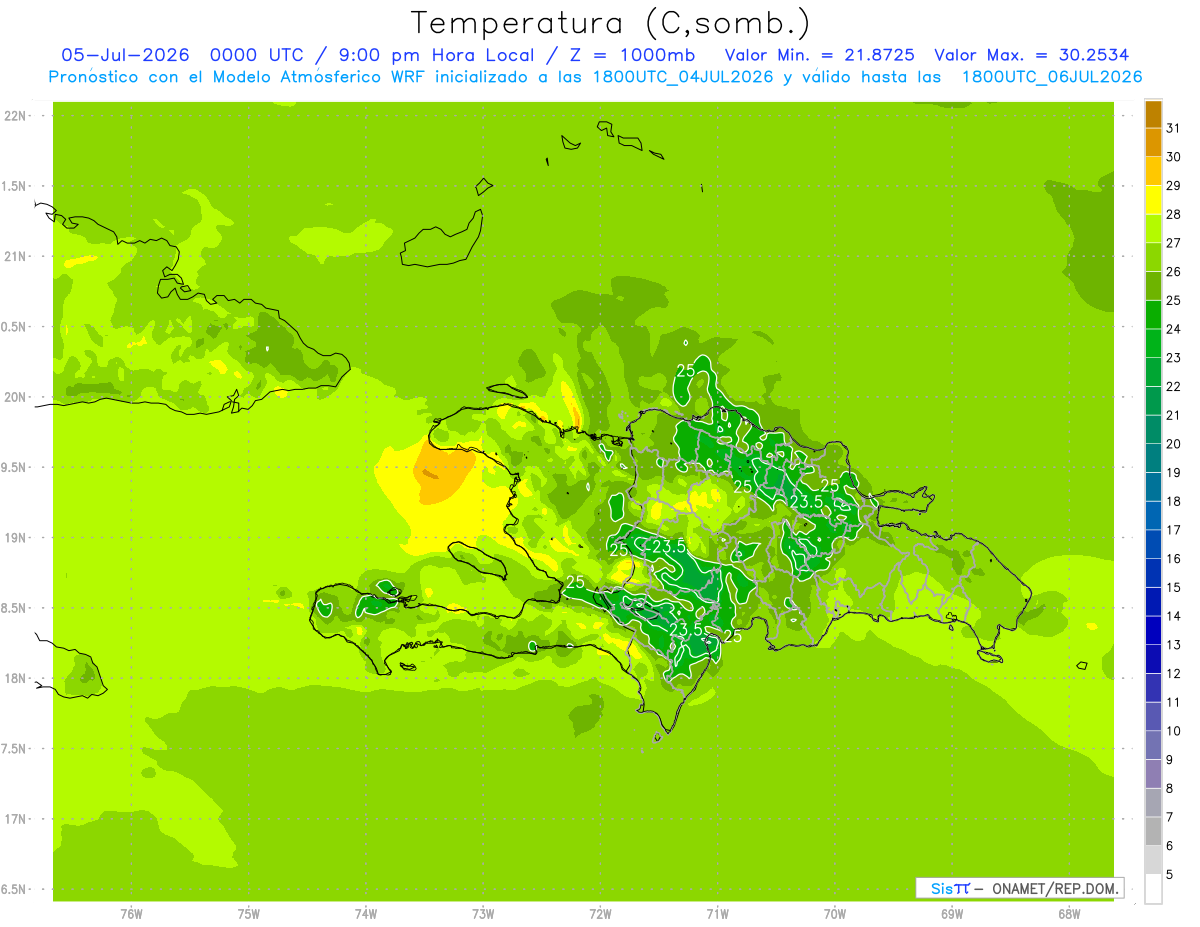The height and width of the screenshot is (927, 1200).
Task: Click the legend value 22
Action: [x=1174, y=386]
